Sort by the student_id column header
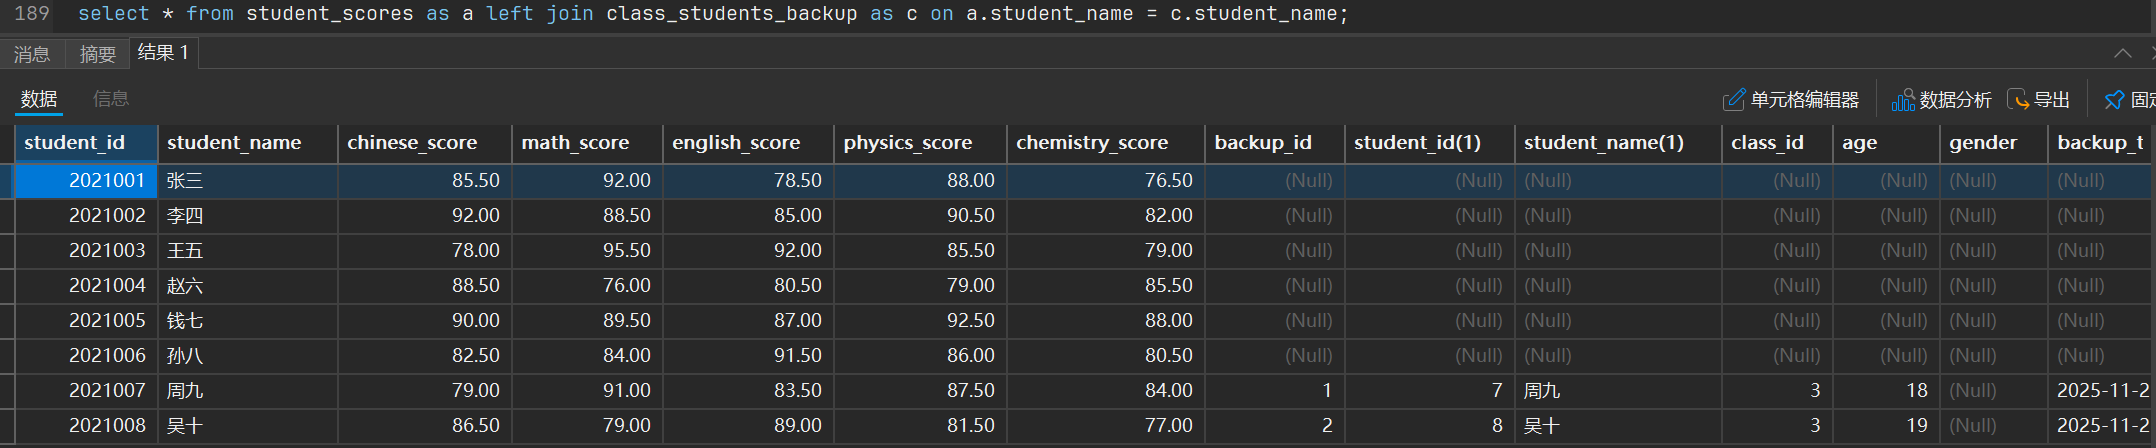 point(86,143)
